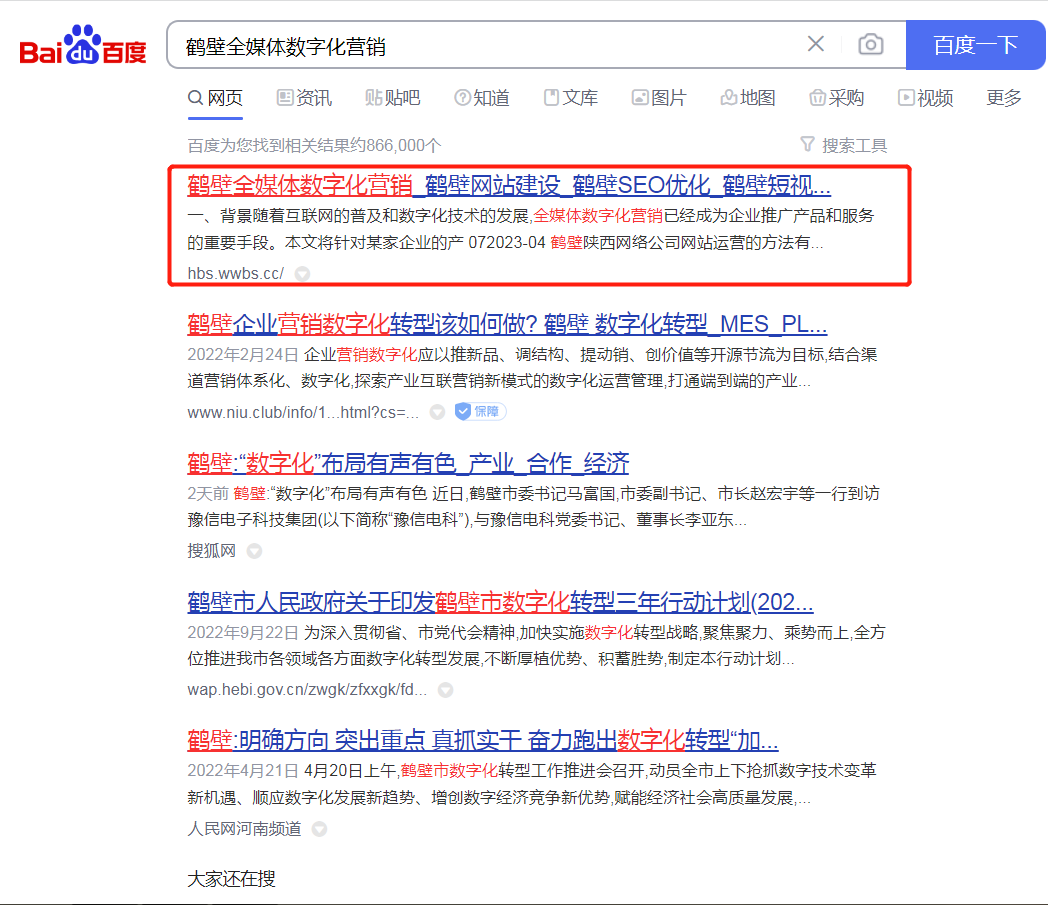
Task: Open the 视频 tab
Action: (926, 98)
